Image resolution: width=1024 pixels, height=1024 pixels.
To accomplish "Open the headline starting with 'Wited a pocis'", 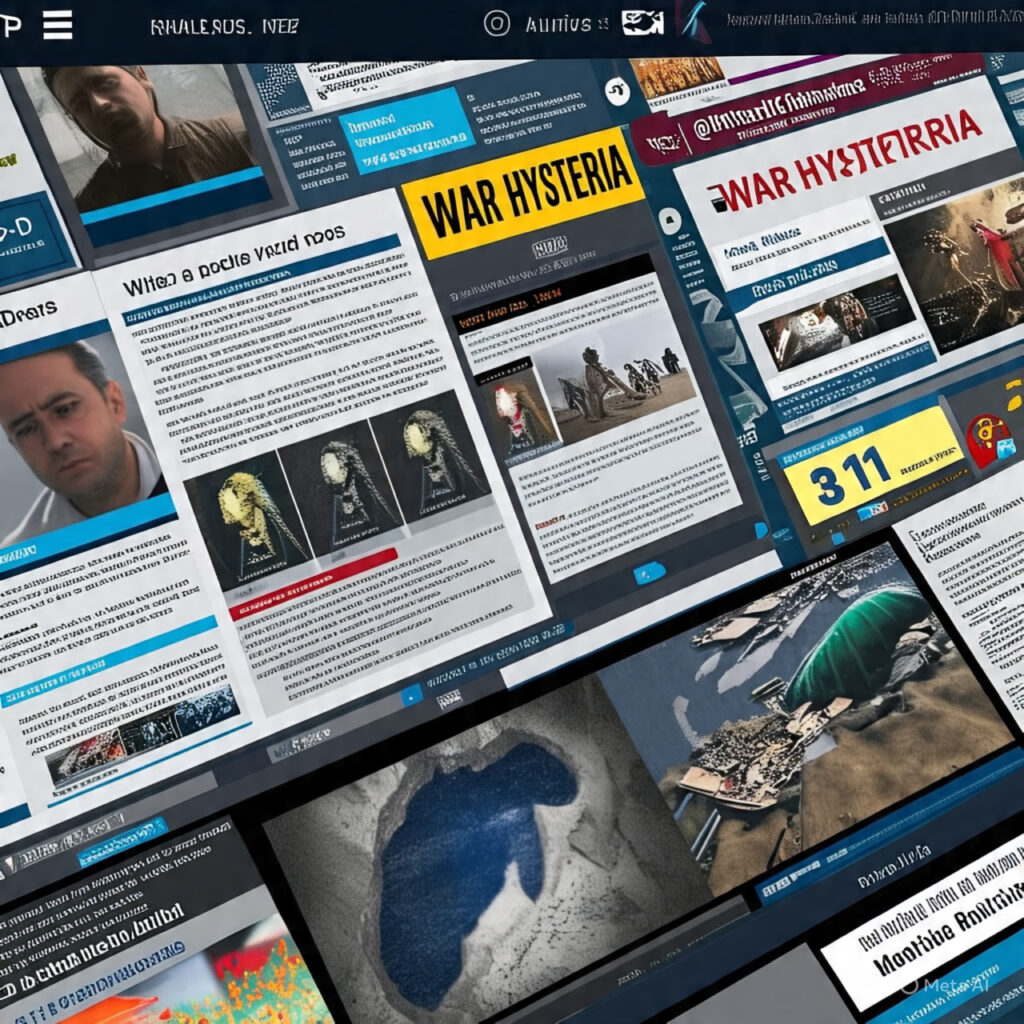I will coord(233,259).
